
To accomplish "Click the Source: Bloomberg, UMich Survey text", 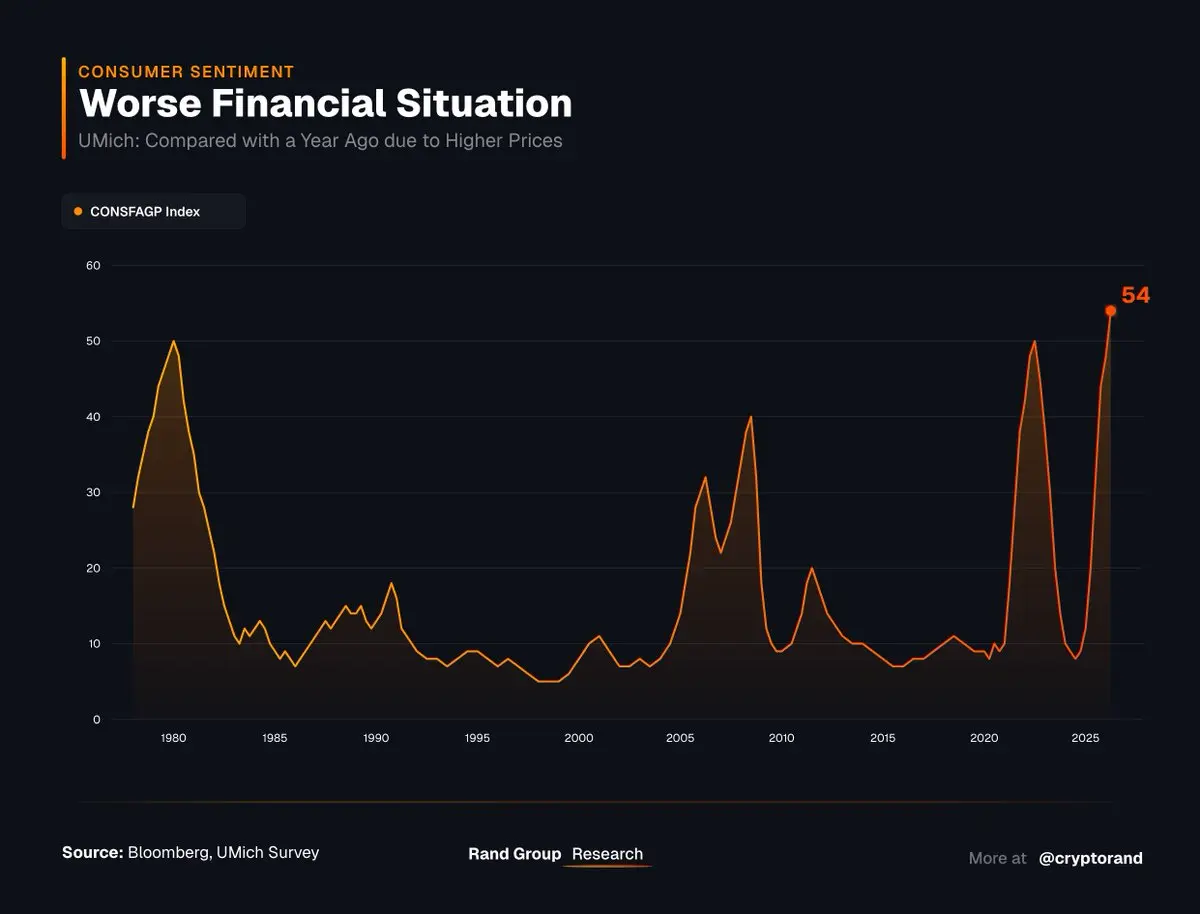I will coord(191,853).
